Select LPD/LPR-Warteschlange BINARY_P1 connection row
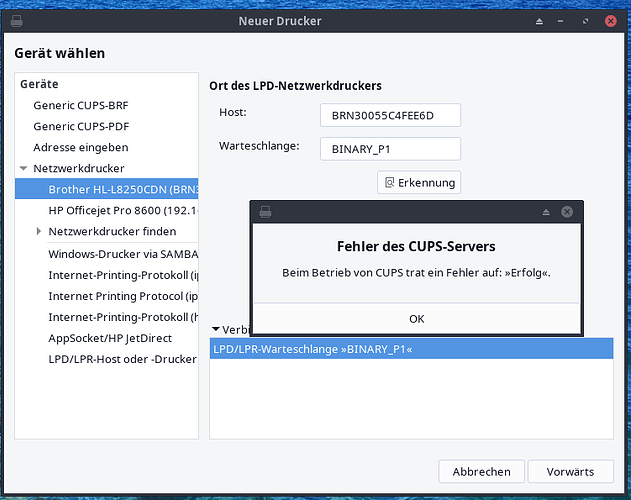This screenshot has height=500, width=631. pos(411,349)
